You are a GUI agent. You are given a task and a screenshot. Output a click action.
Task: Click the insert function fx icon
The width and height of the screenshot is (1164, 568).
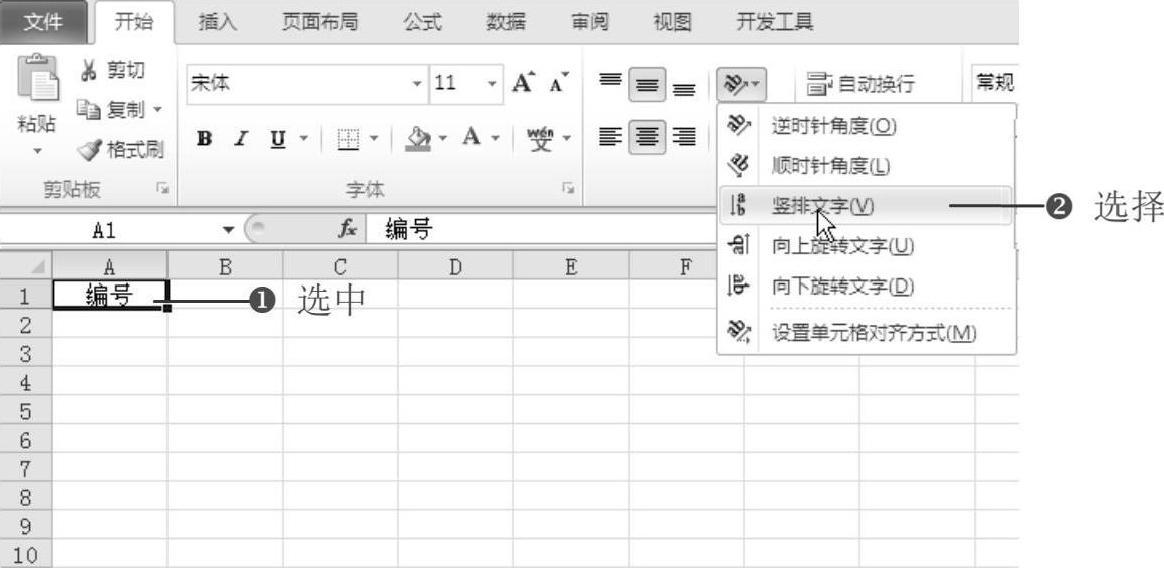pos(347,230)
